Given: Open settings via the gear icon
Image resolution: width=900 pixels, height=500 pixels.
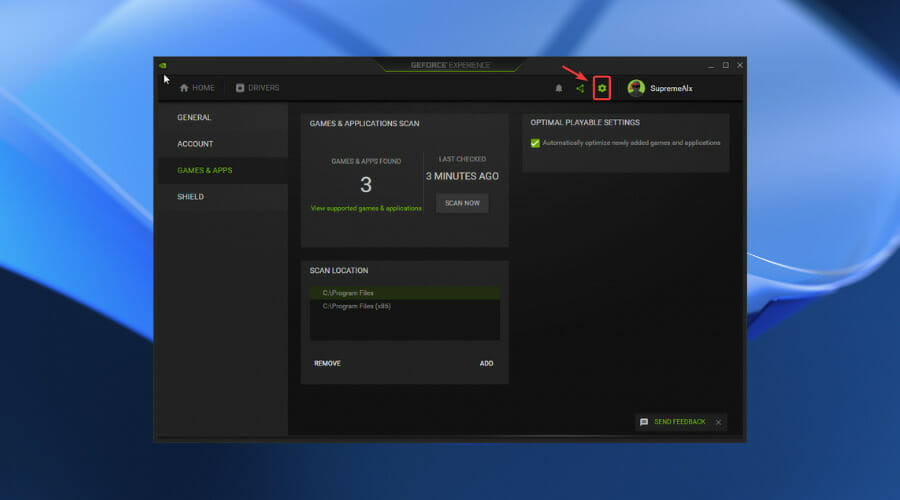Looking at the screenshot, I should (x=602, y=88).
